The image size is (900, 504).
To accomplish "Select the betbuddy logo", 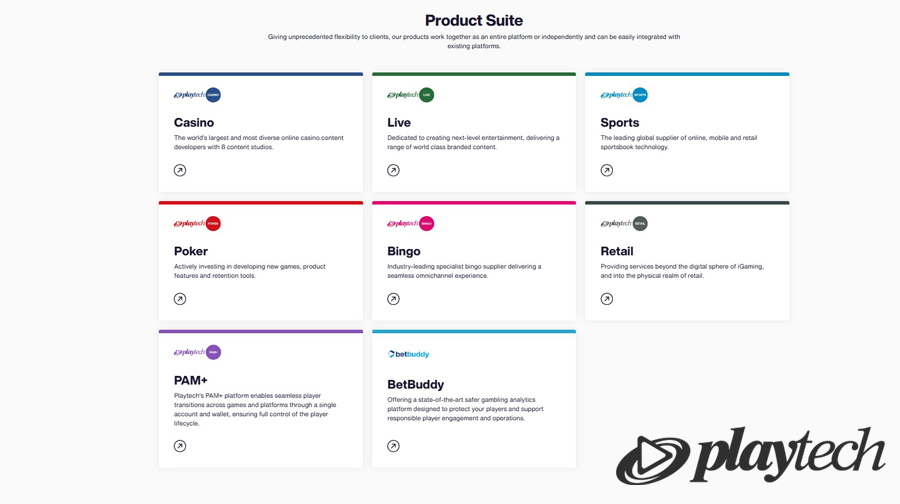I will coord(408,354).
